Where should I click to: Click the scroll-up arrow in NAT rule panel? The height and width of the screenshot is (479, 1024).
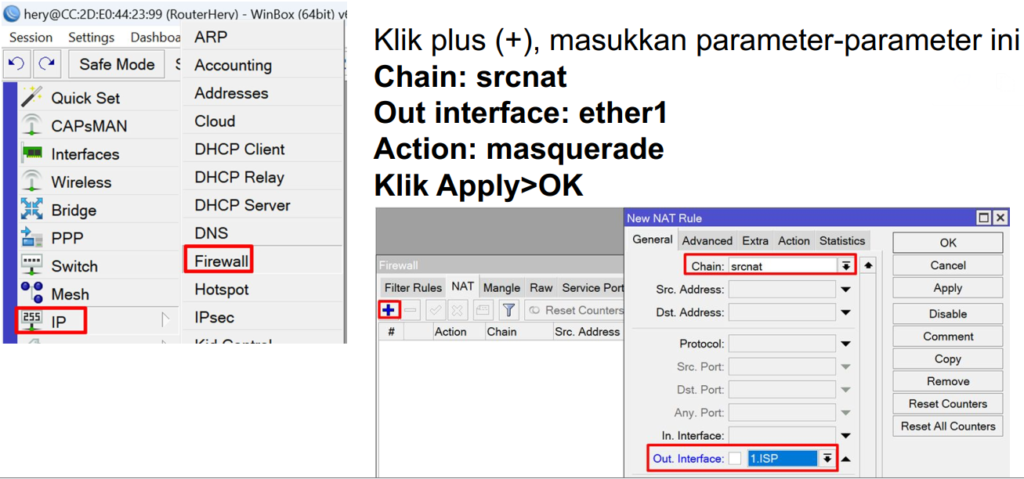(867, 266)
